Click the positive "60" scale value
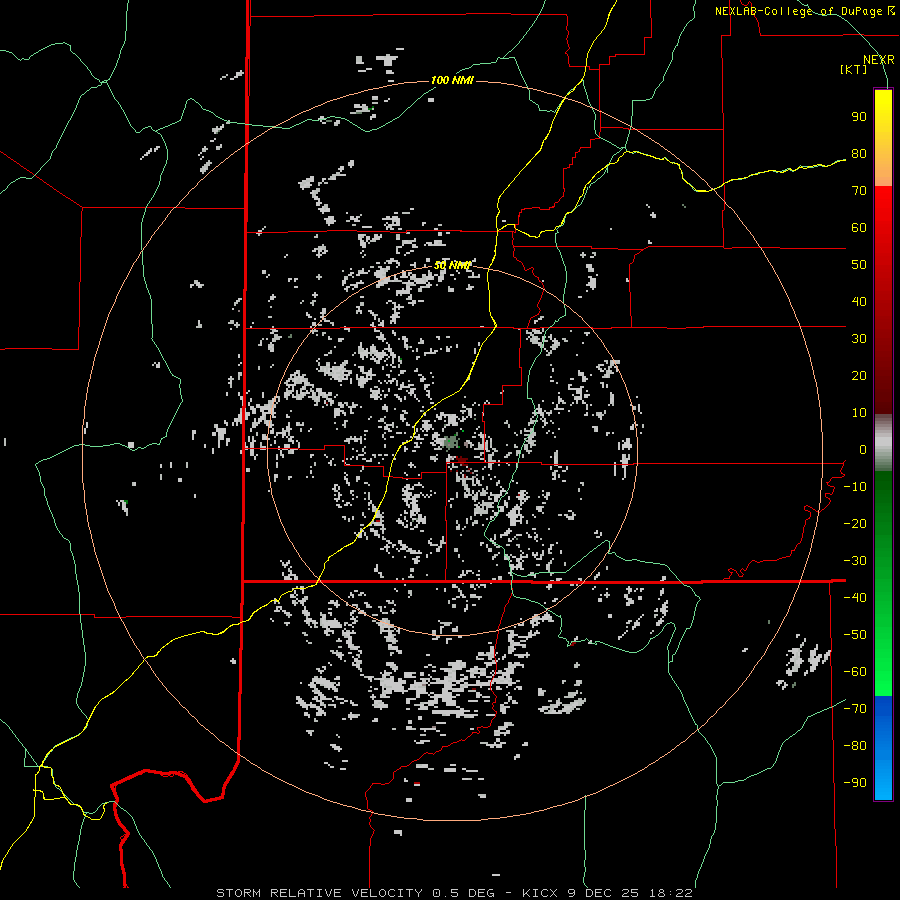Viewport: 900px width, 900px height. pyautogui.click(x=859, y=228)
